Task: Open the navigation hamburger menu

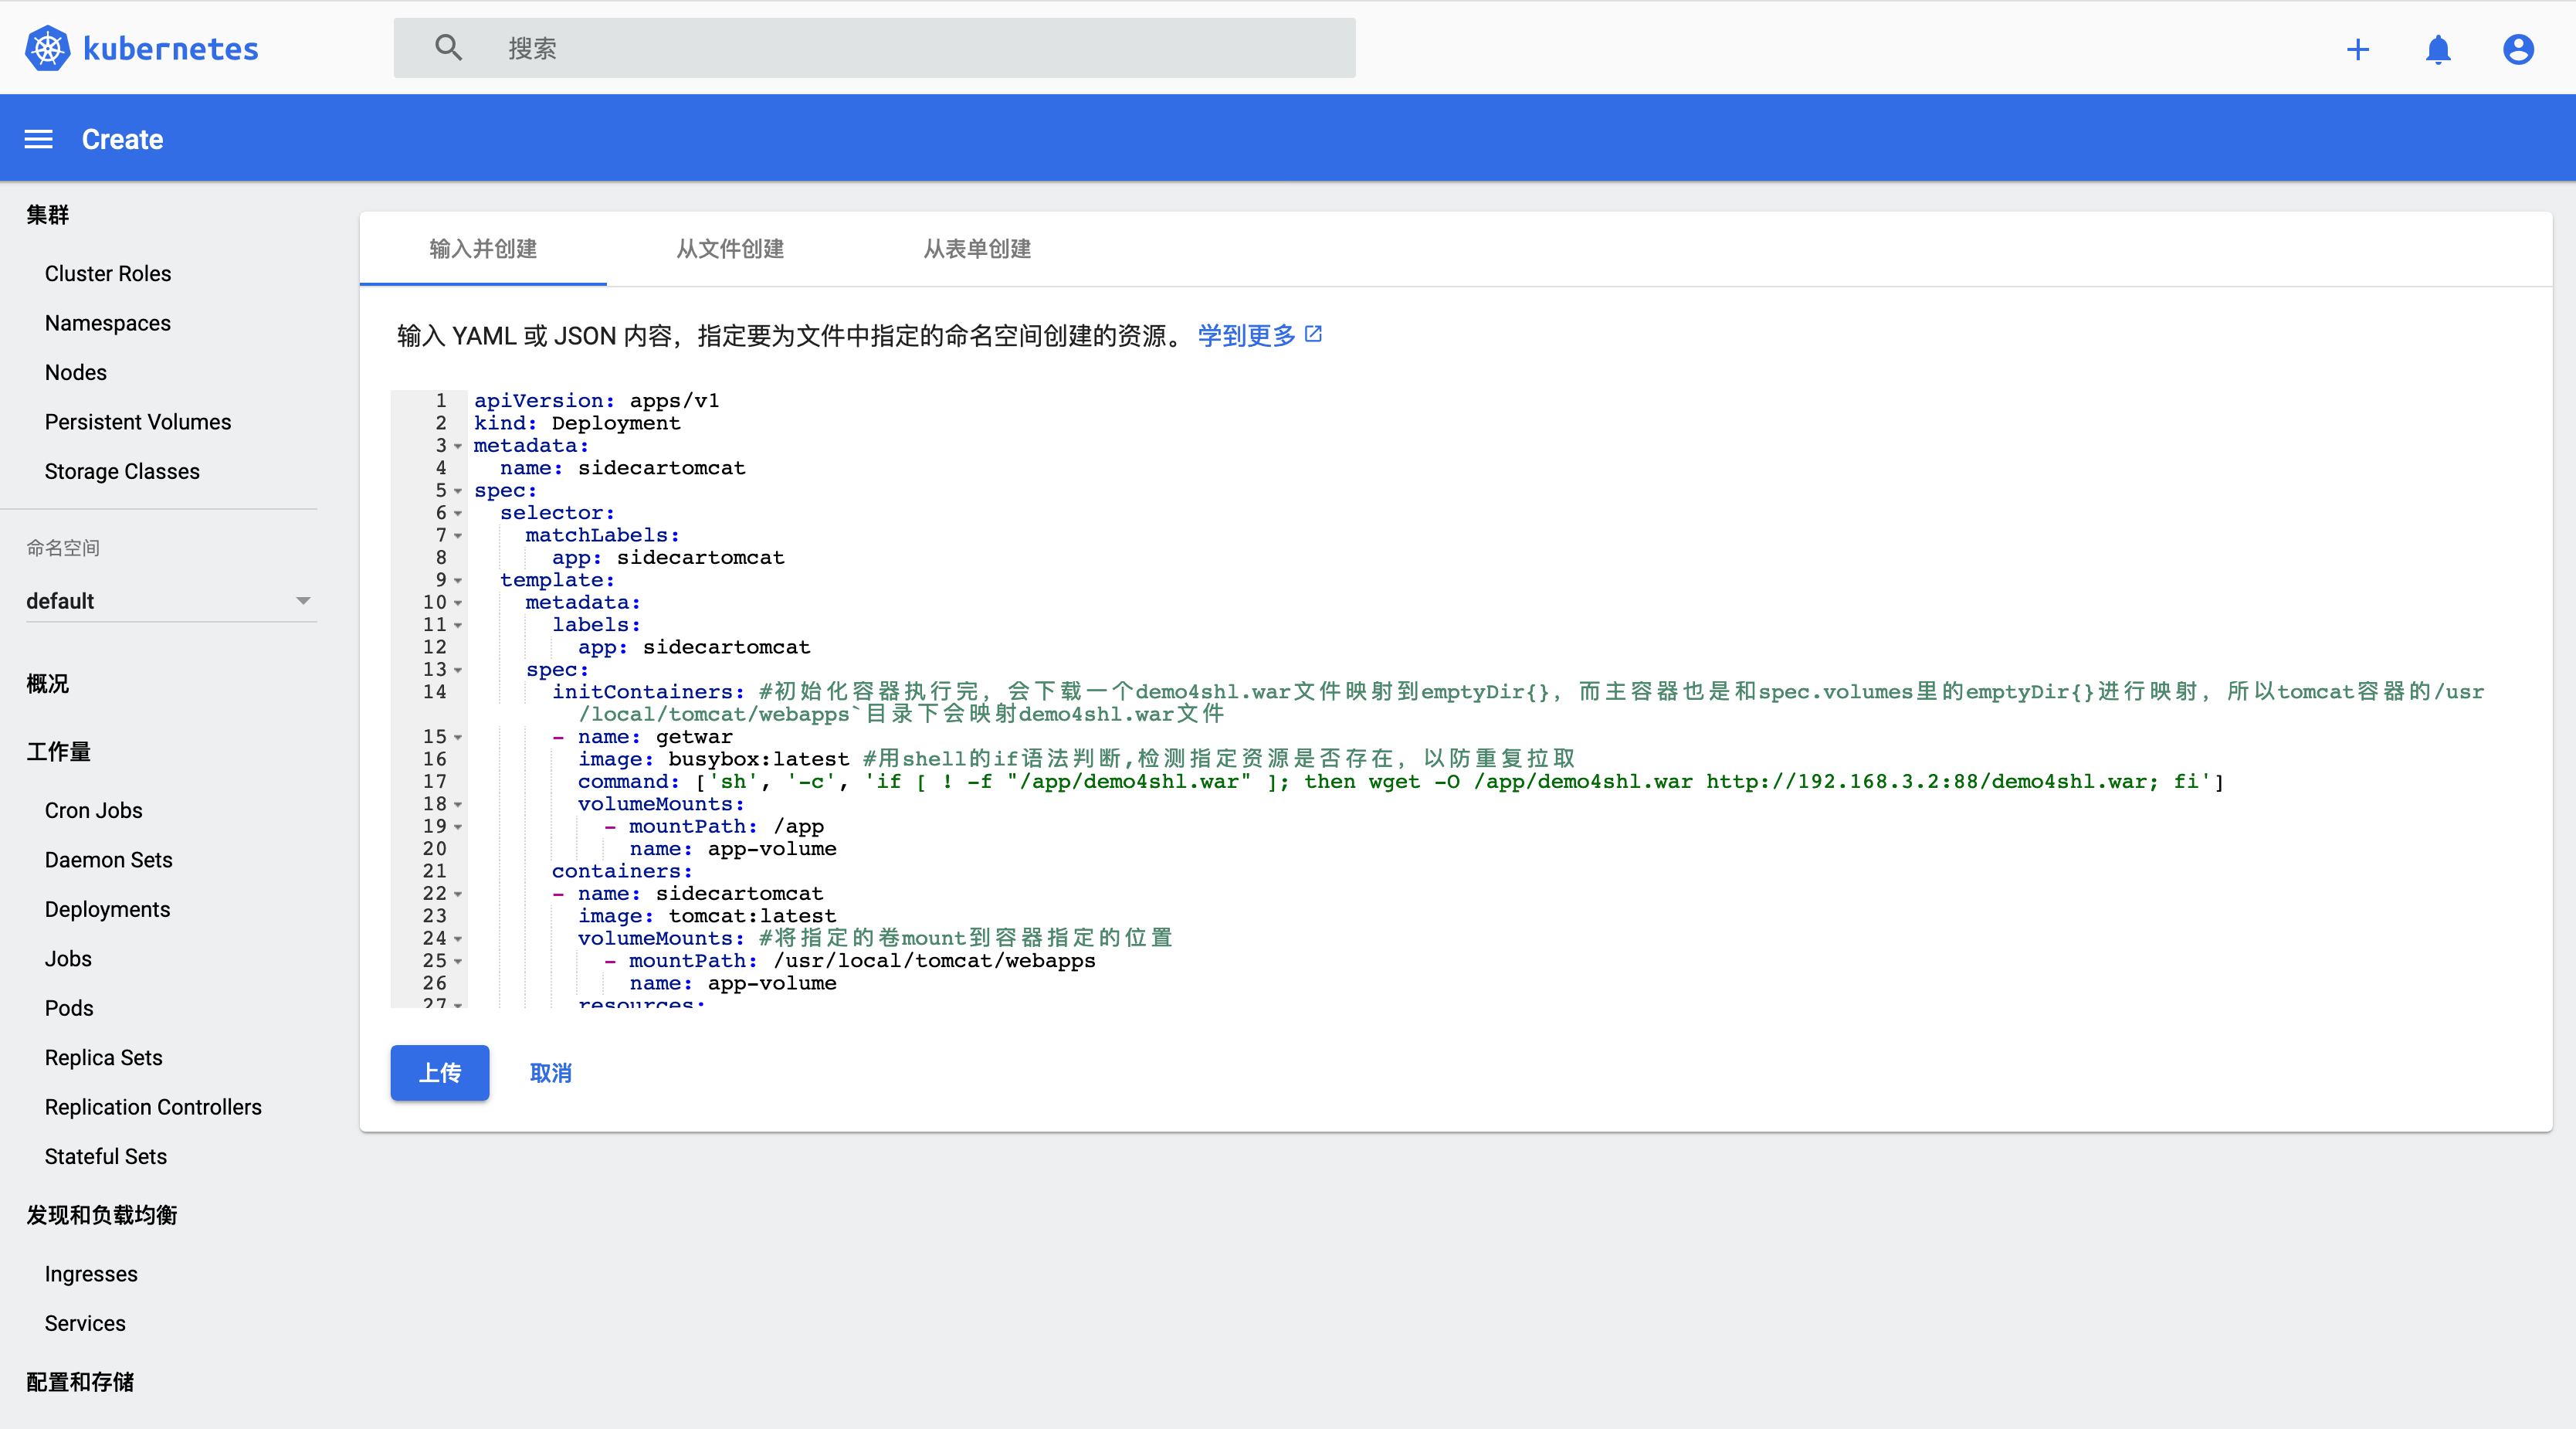Action: pos(38,139)
